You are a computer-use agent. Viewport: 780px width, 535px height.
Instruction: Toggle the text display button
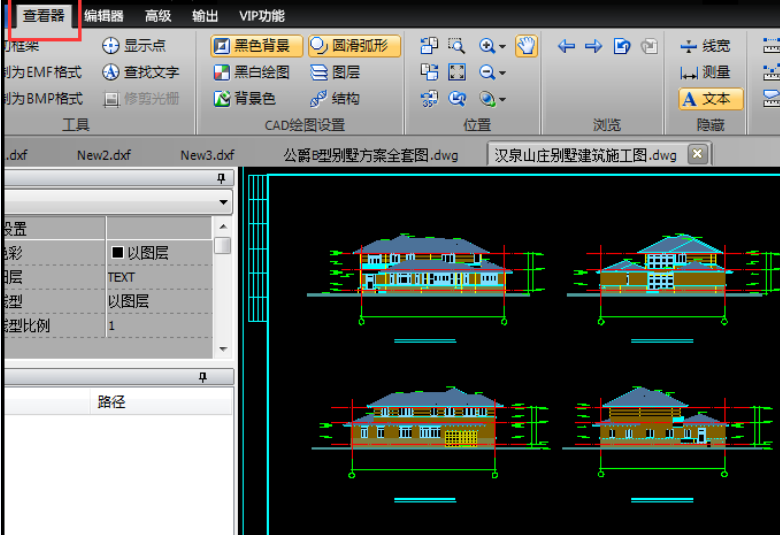point(710,99)
